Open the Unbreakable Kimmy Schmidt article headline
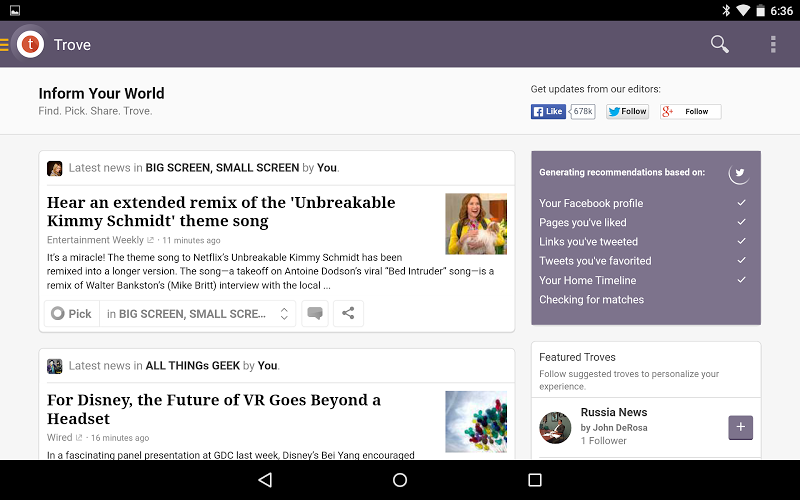 (221, 211)
